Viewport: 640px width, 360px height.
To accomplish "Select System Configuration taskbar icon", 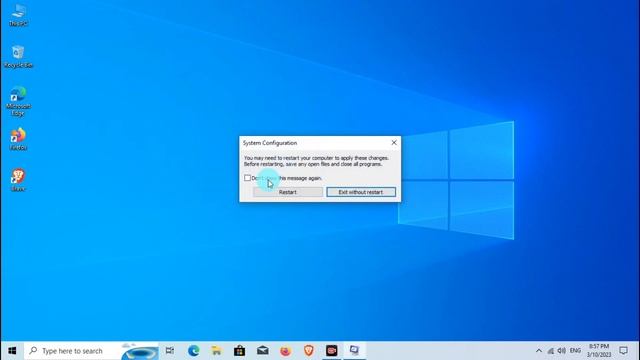I will pos(354,351).
